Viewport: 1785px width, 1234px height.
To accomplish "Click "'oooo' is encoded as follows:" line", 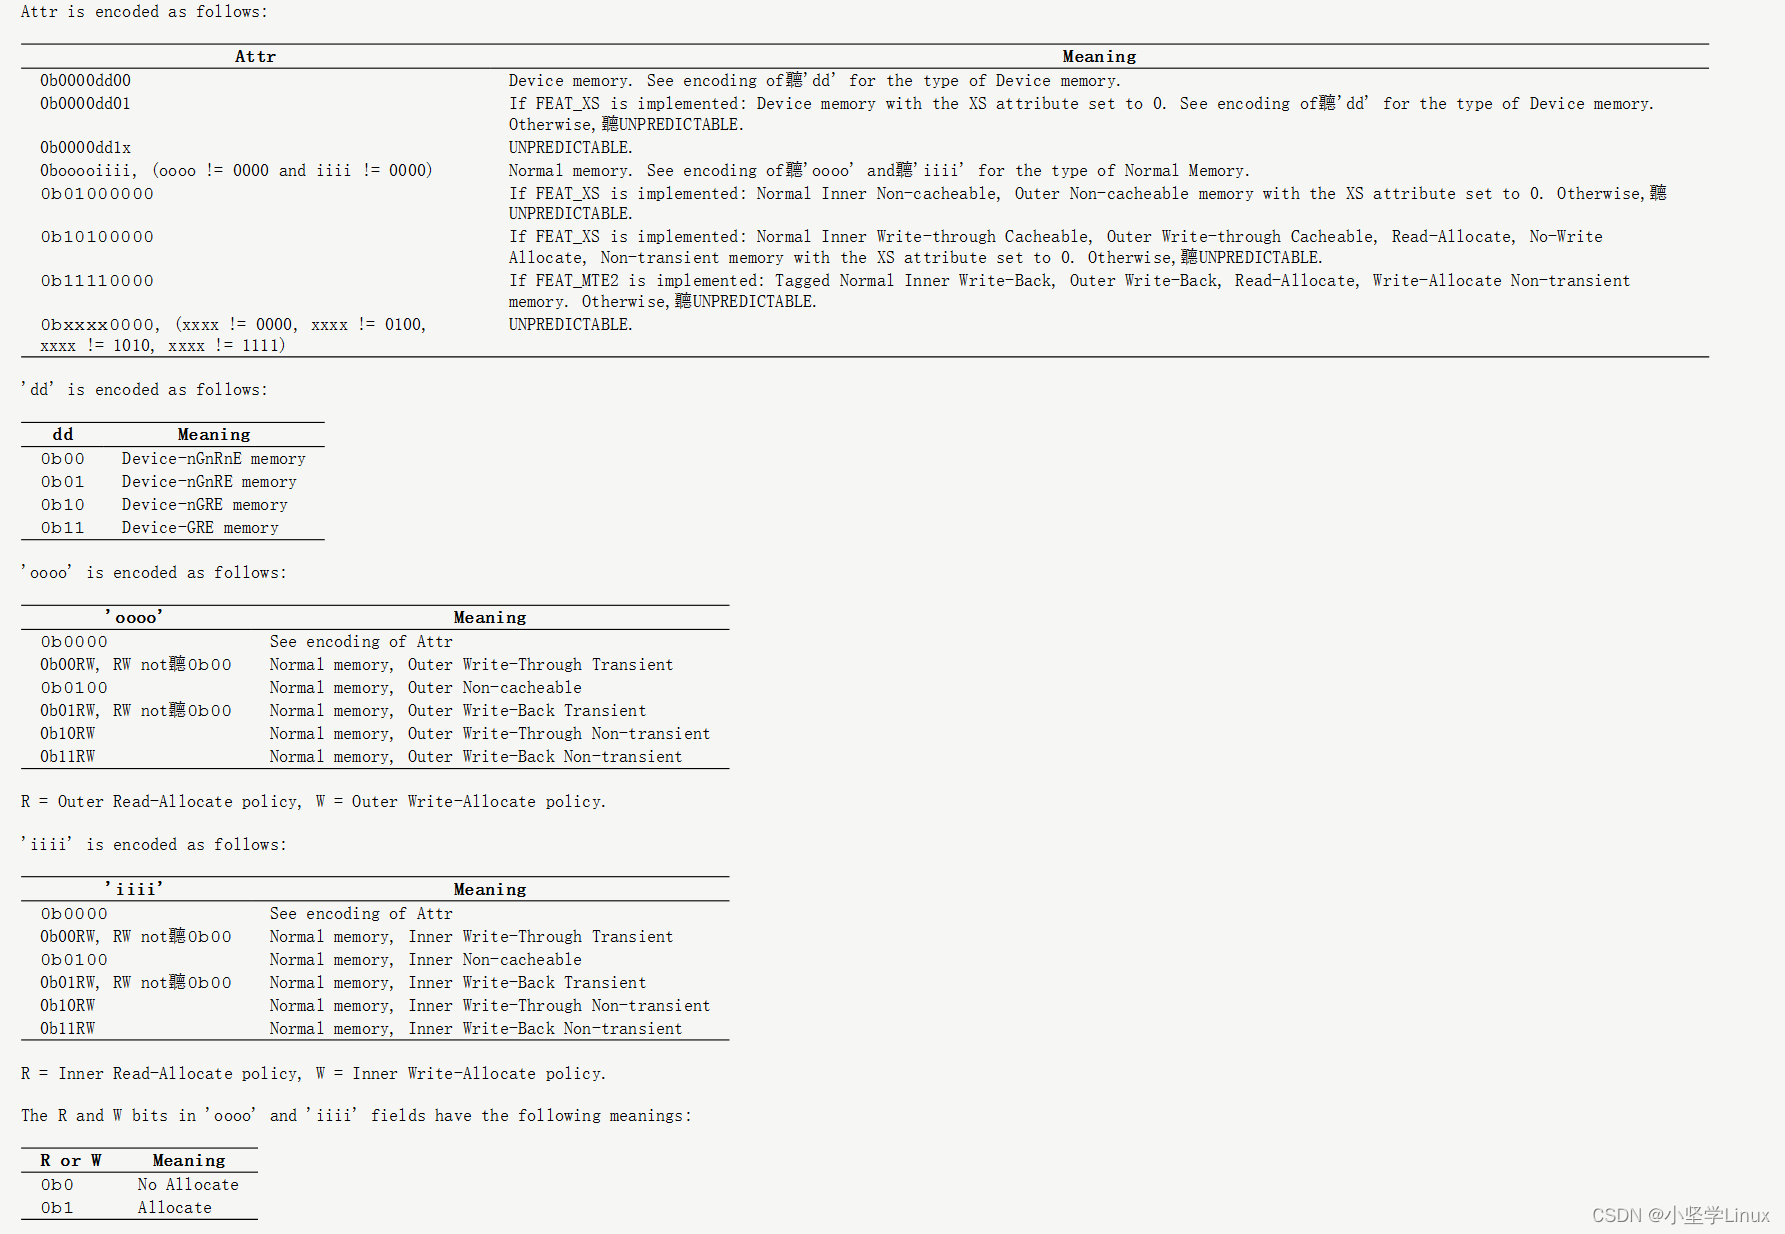I will [x=154, y=573].
